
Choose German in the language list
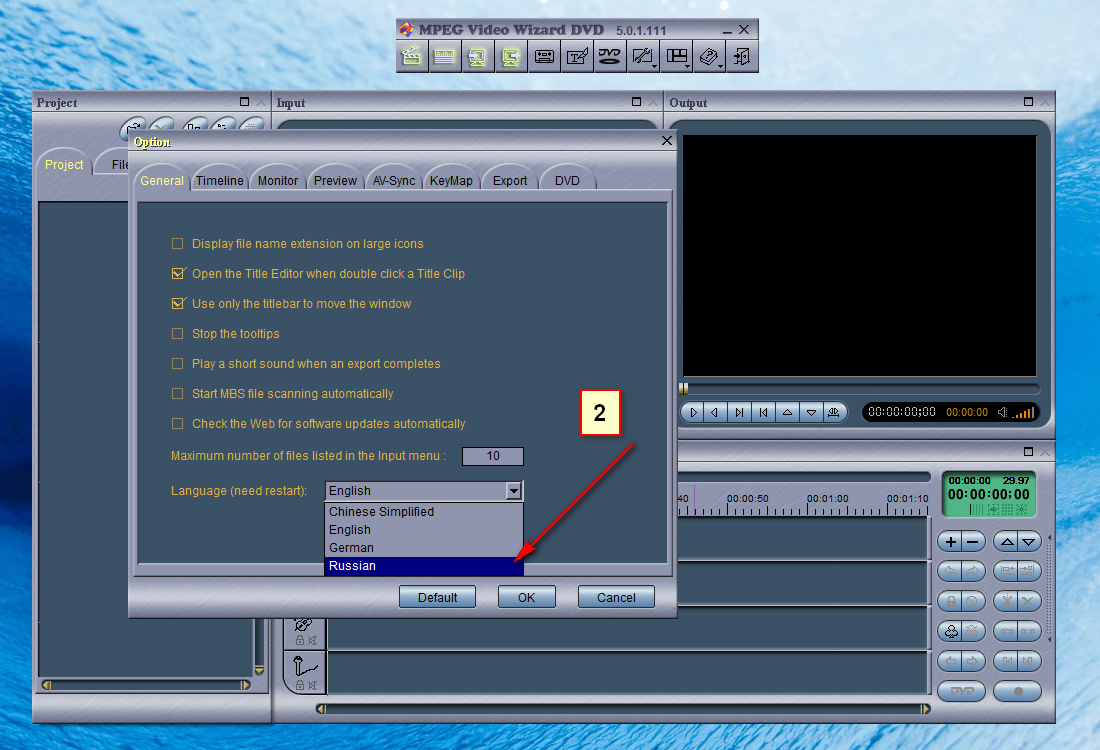pyautogui.click(x=424, y=548)
